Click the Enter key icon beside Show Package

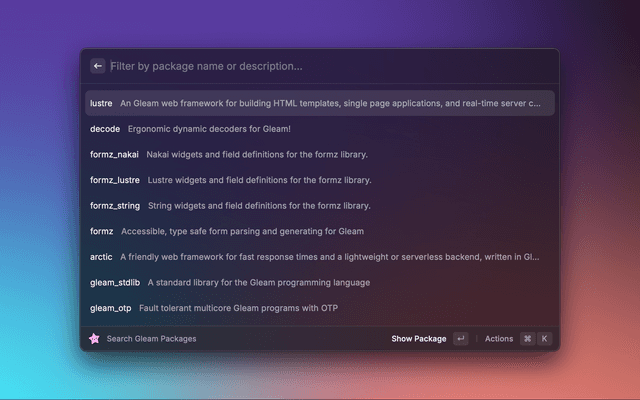[460, 339]
